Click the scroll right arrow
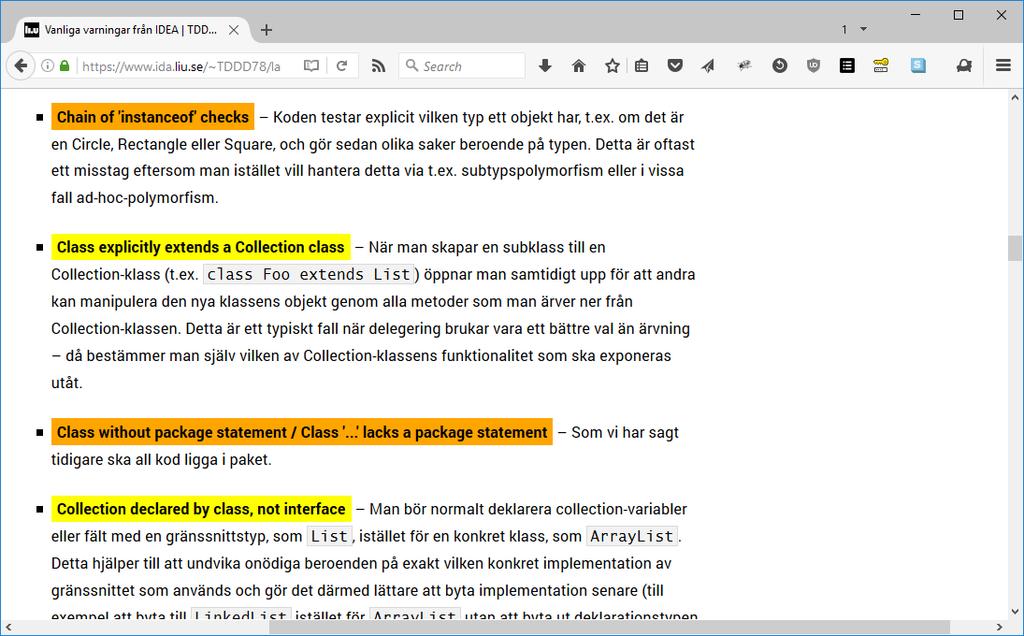The height and width of the screenshot is (636, 1024). coord(999,628)
